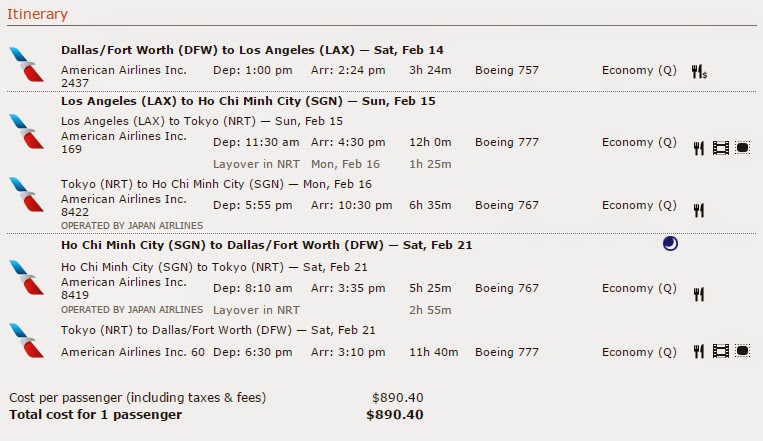Click the meal-for-purchase icon on the DFW–LAX flight

coord(699,71)
